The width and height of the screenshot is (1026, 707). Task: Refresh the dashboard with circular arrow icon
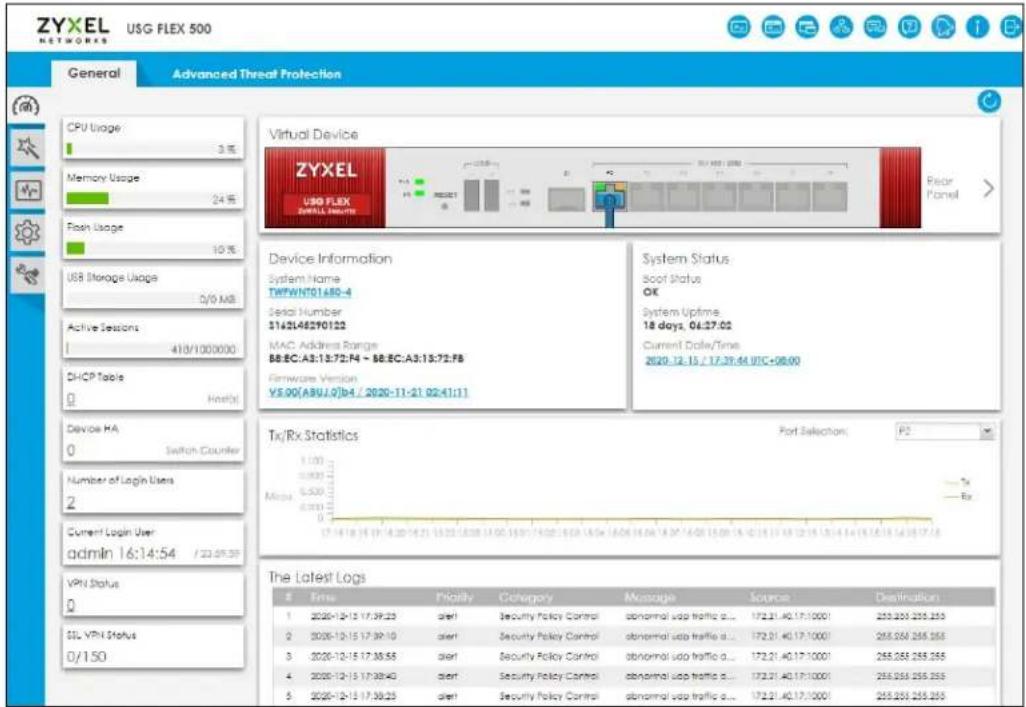pyautogui.click(x=989, y=101)
